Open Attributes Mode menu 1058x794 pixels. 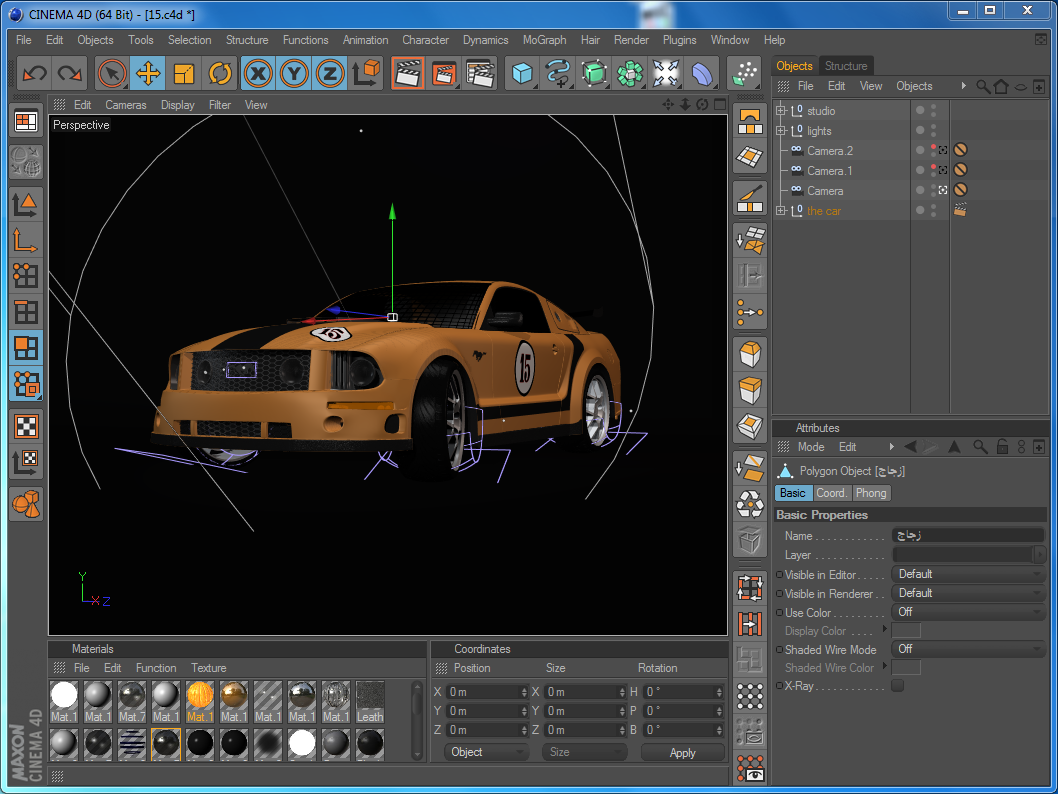click(x=810, y=447)
